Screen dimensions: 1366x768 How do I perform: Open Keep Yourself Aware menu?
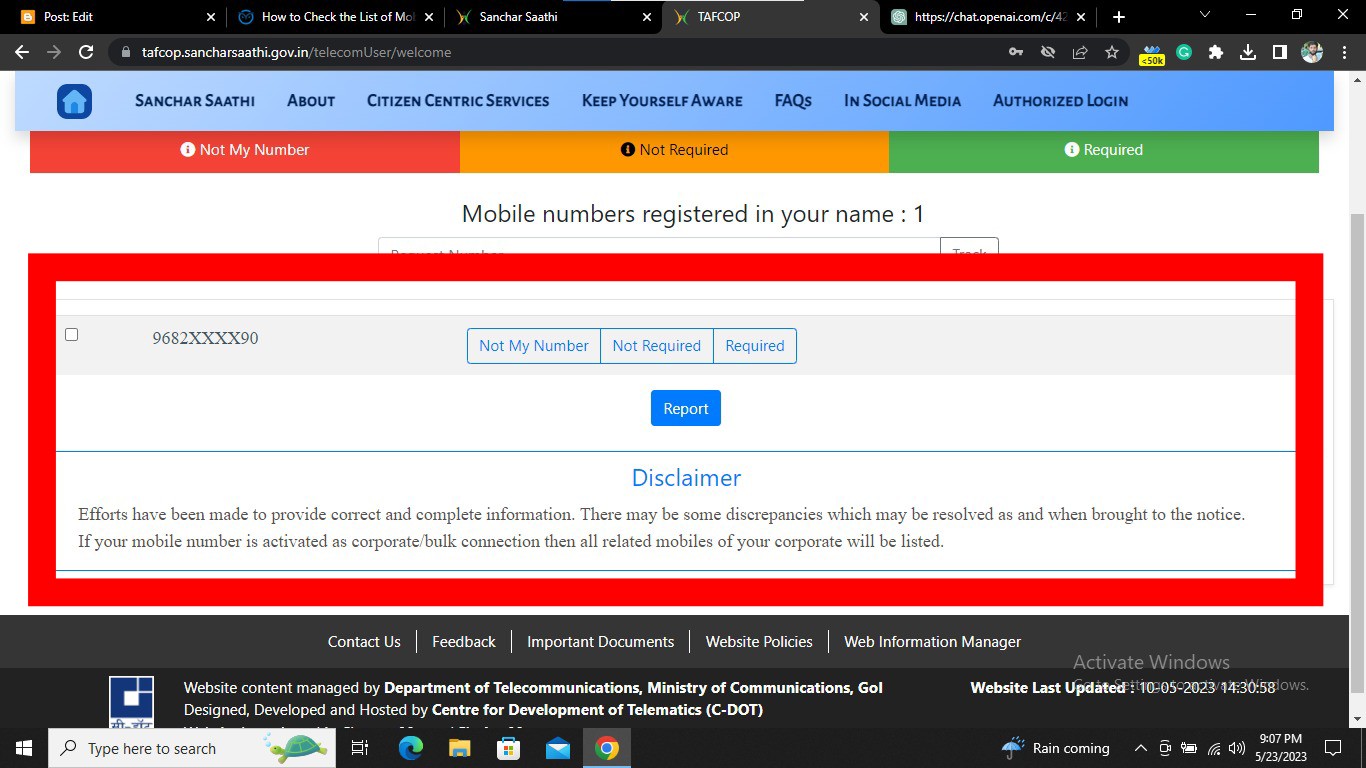(x=662, y=101)
